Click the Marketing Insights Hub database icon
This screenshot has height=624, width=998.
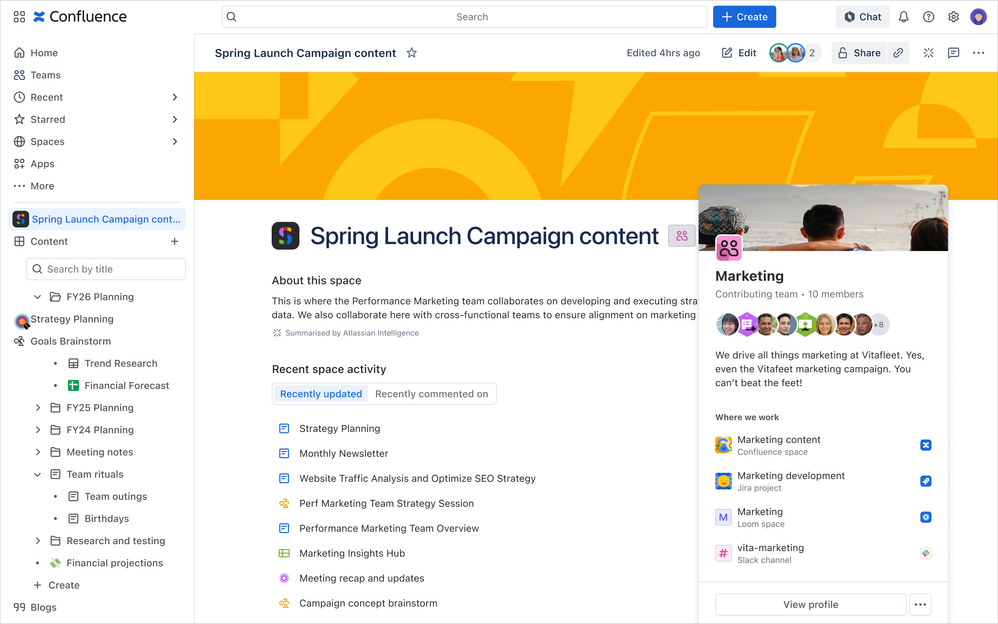[284, 553]
